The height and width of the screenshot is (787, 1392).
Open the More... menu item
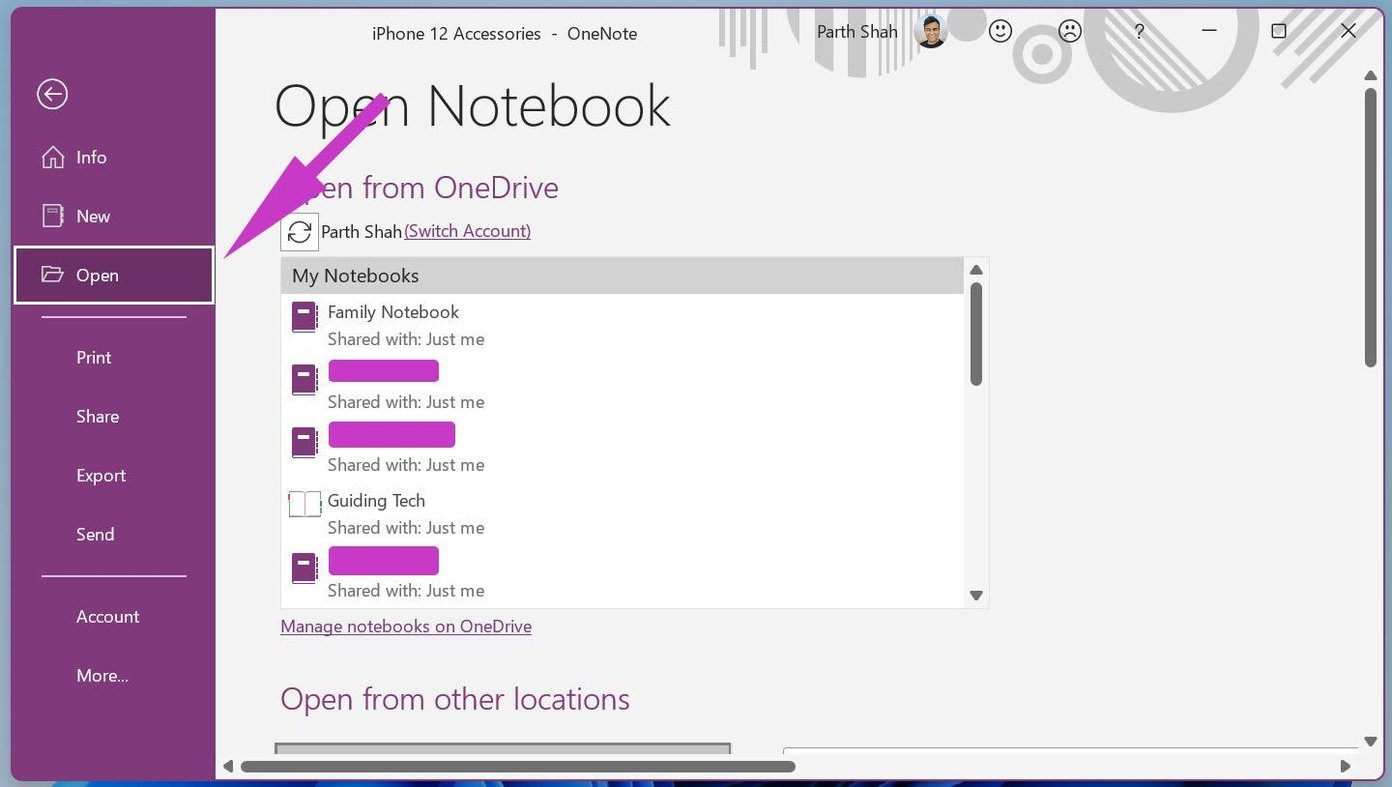[x=102, y=675]
